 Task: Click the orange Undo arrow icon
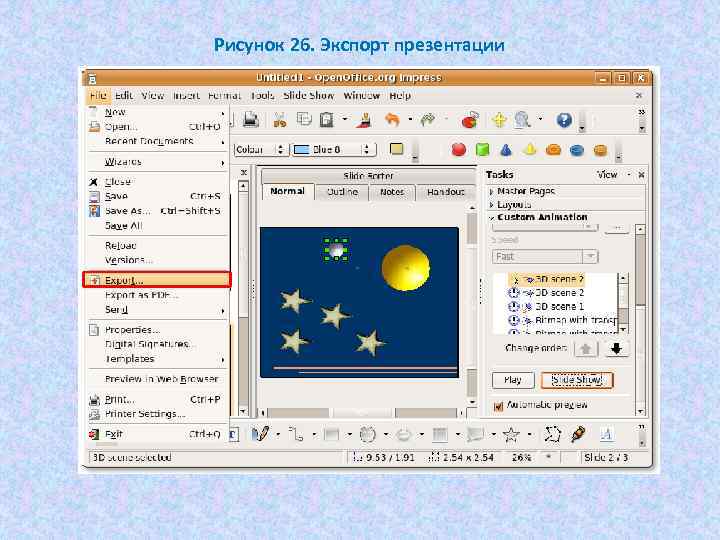(x=392, y=120)
